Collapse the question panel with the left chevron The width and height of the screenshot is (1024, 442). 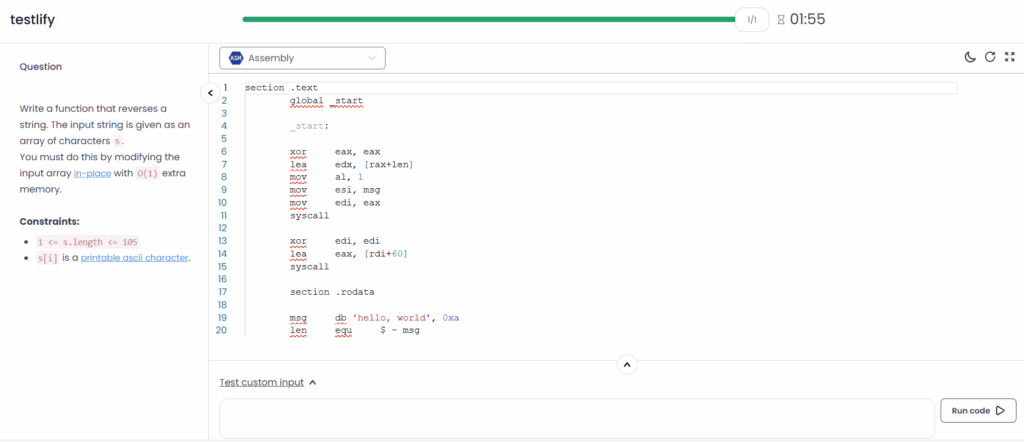(210, 93)
